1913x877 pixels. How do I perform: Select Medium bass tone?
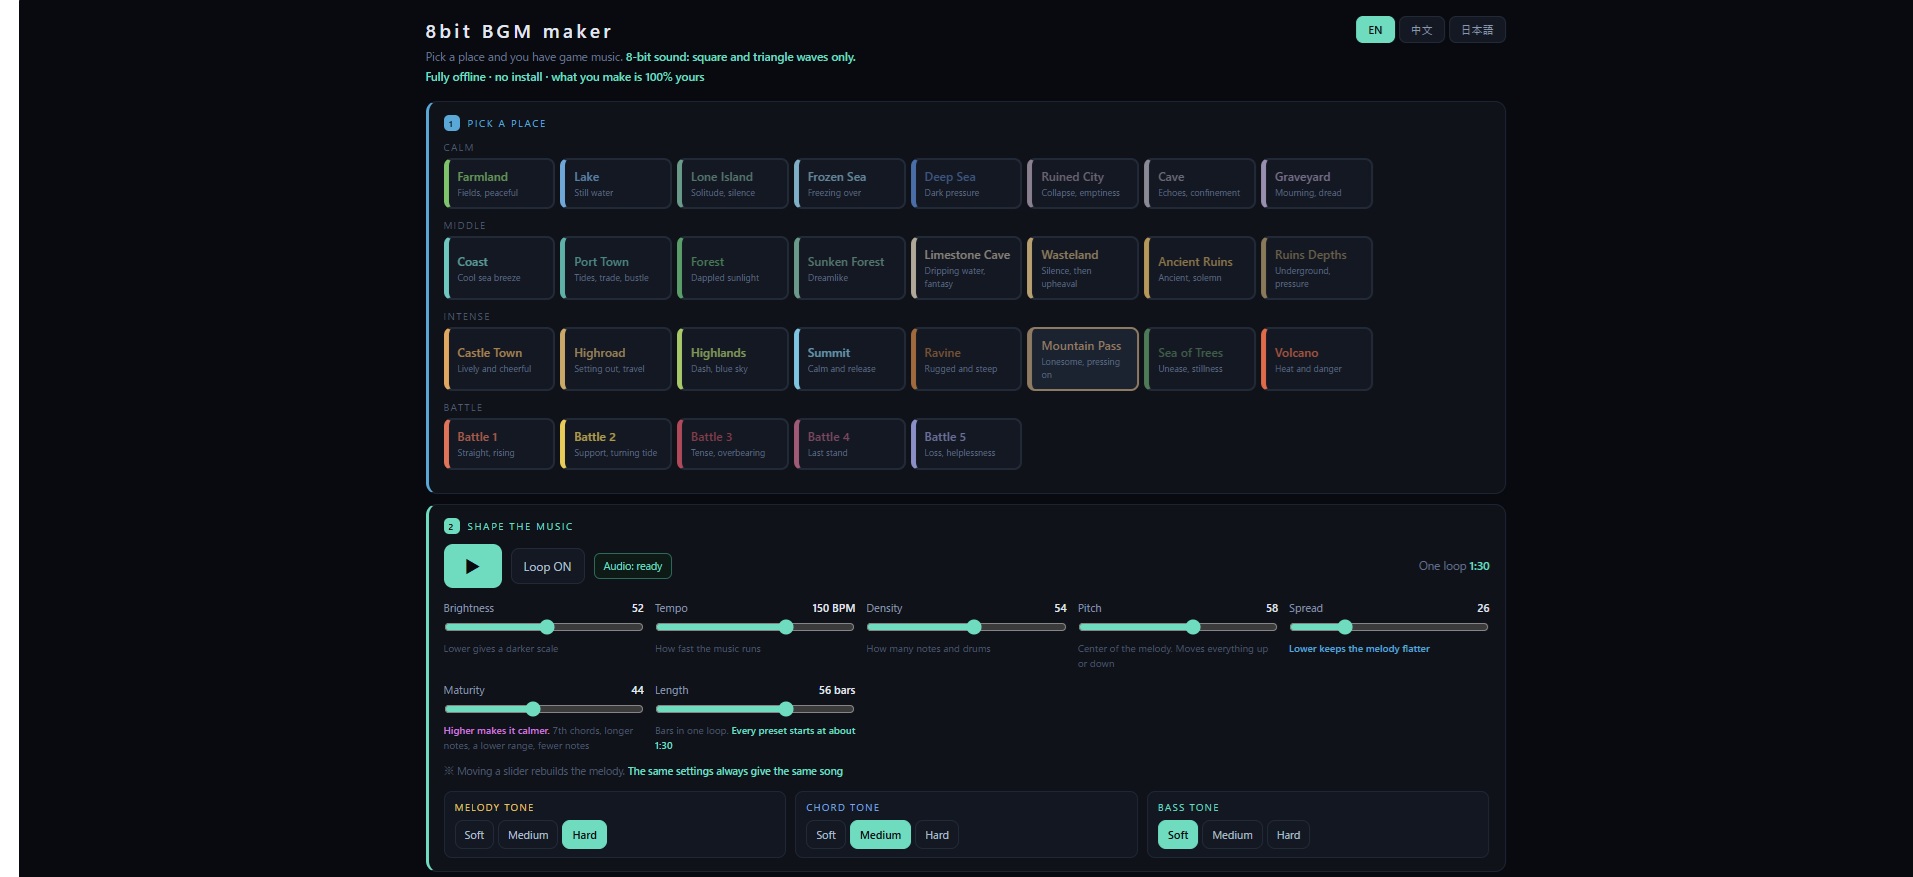1232,835
